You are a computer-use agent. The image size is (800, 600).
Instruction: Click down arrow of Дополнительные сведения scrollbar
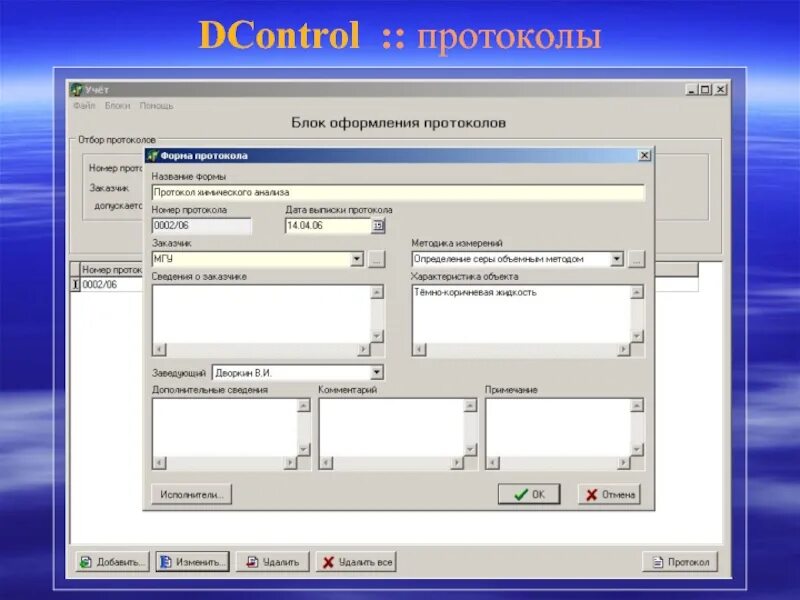pyautogui.click(x=304, y=449)
